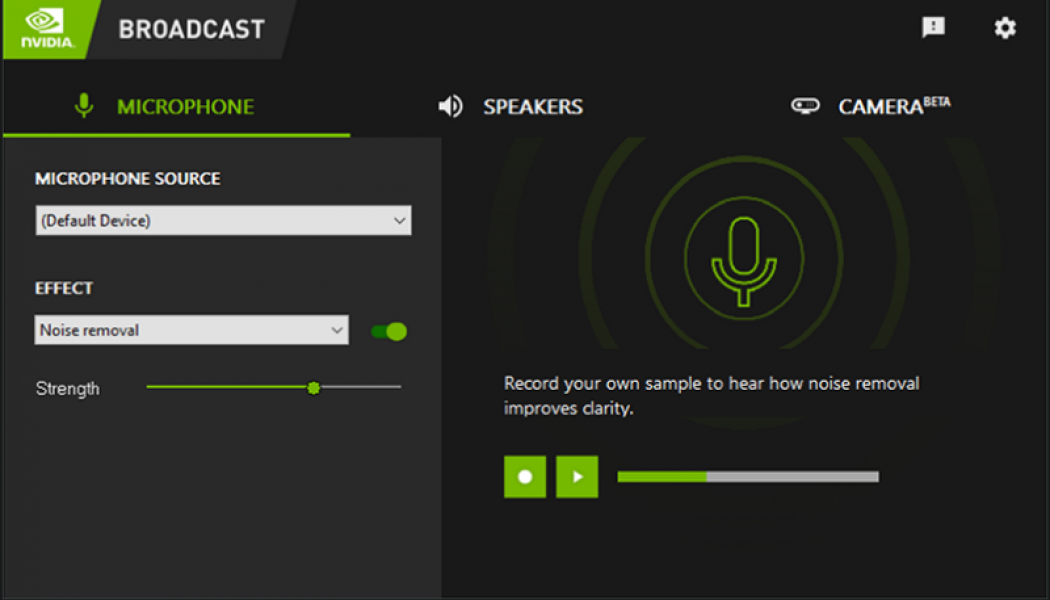Play the recorded audio sample
This screenshot has width=1050, height=600.
pos(576,476)
